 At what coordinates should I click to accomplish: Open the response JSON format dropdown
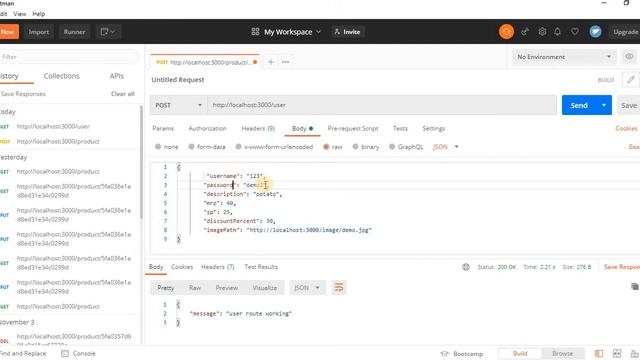[307, 288]
